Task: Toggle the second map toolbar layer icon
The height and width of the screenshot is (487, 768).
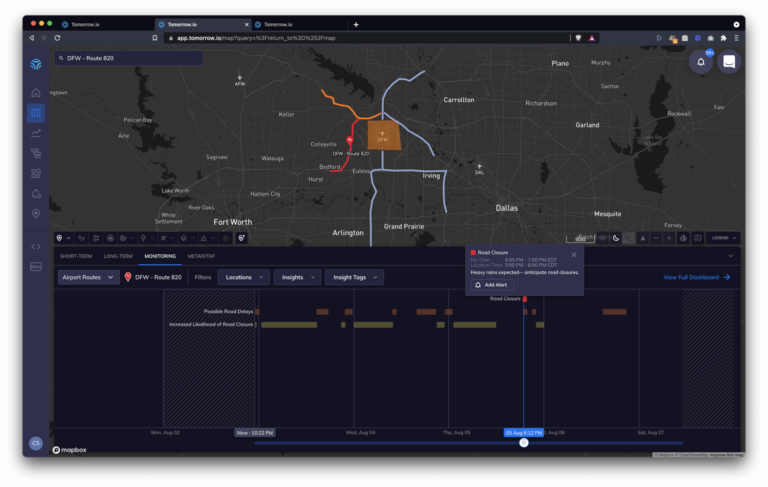Action: tap(81, 238)
